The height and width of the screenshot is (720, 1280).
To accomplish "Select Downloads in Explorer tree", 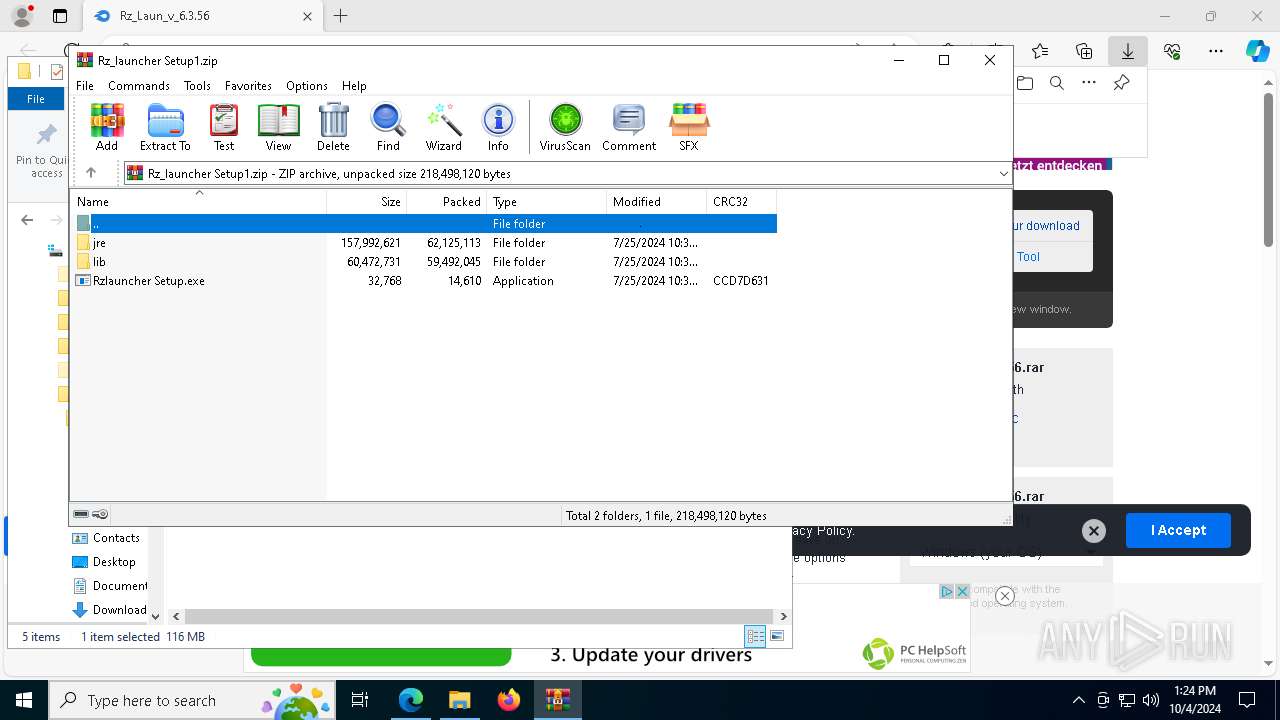I will 110,610.
